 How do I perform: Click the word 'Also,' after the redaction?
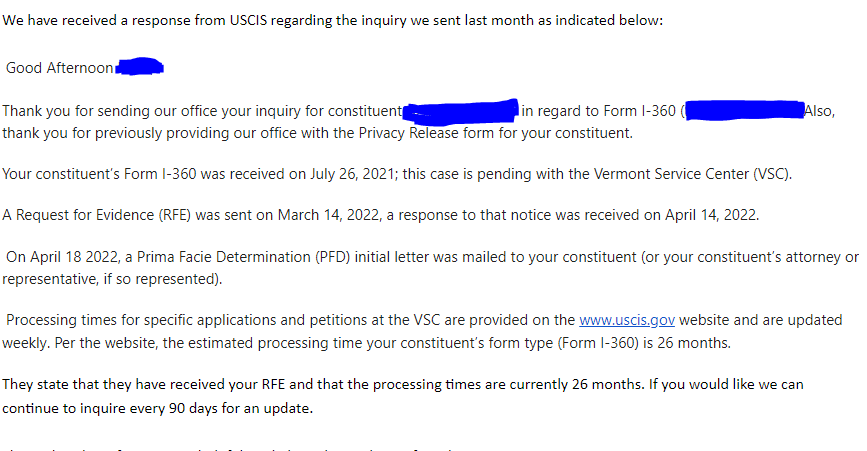click(x=819, y=111)
